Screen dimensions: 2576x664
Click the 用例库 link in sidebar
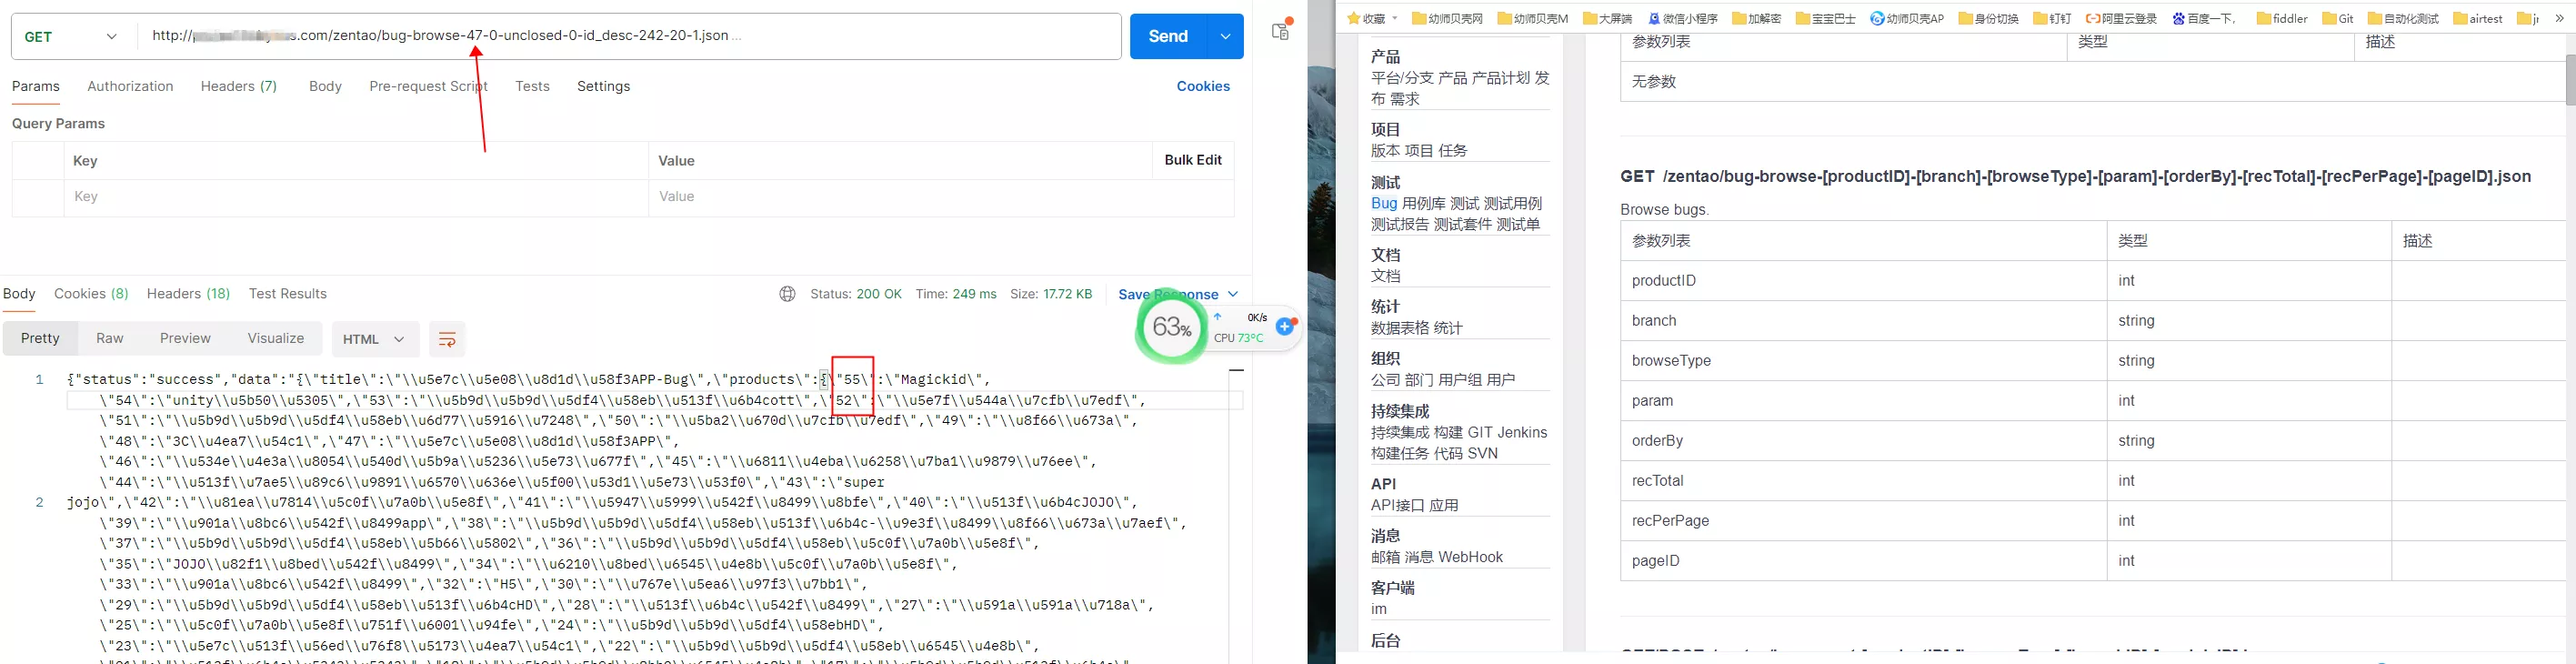(1424, 203)
